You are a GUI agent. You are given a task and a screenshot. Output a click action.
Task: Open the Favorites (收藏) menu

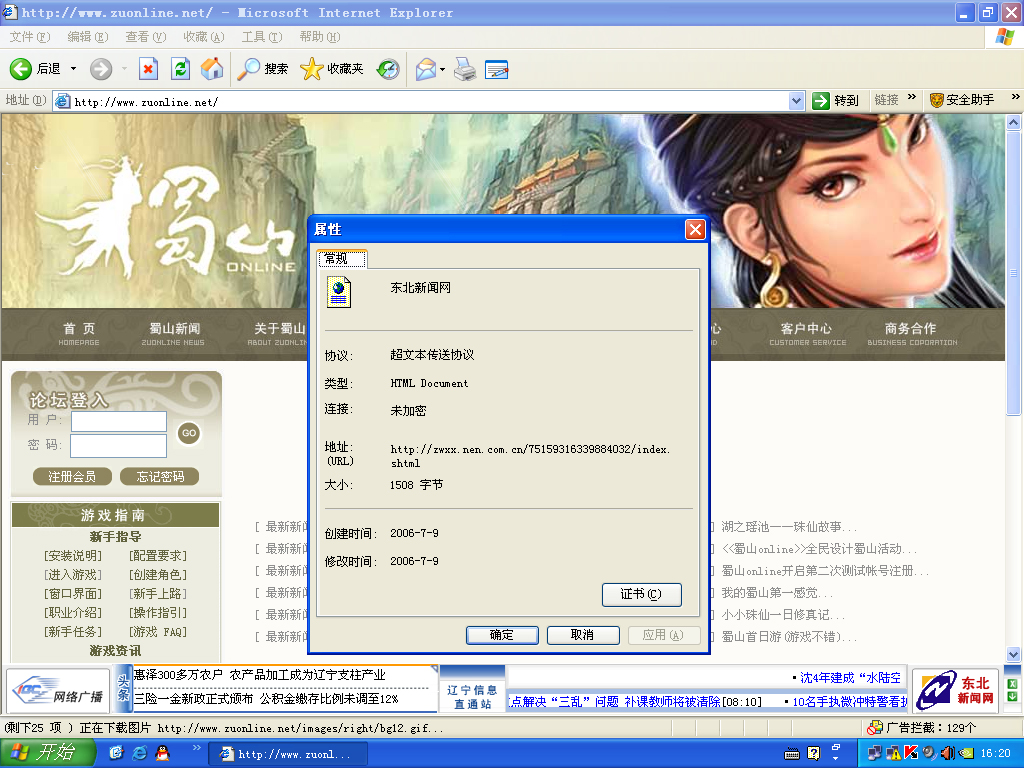204,37
